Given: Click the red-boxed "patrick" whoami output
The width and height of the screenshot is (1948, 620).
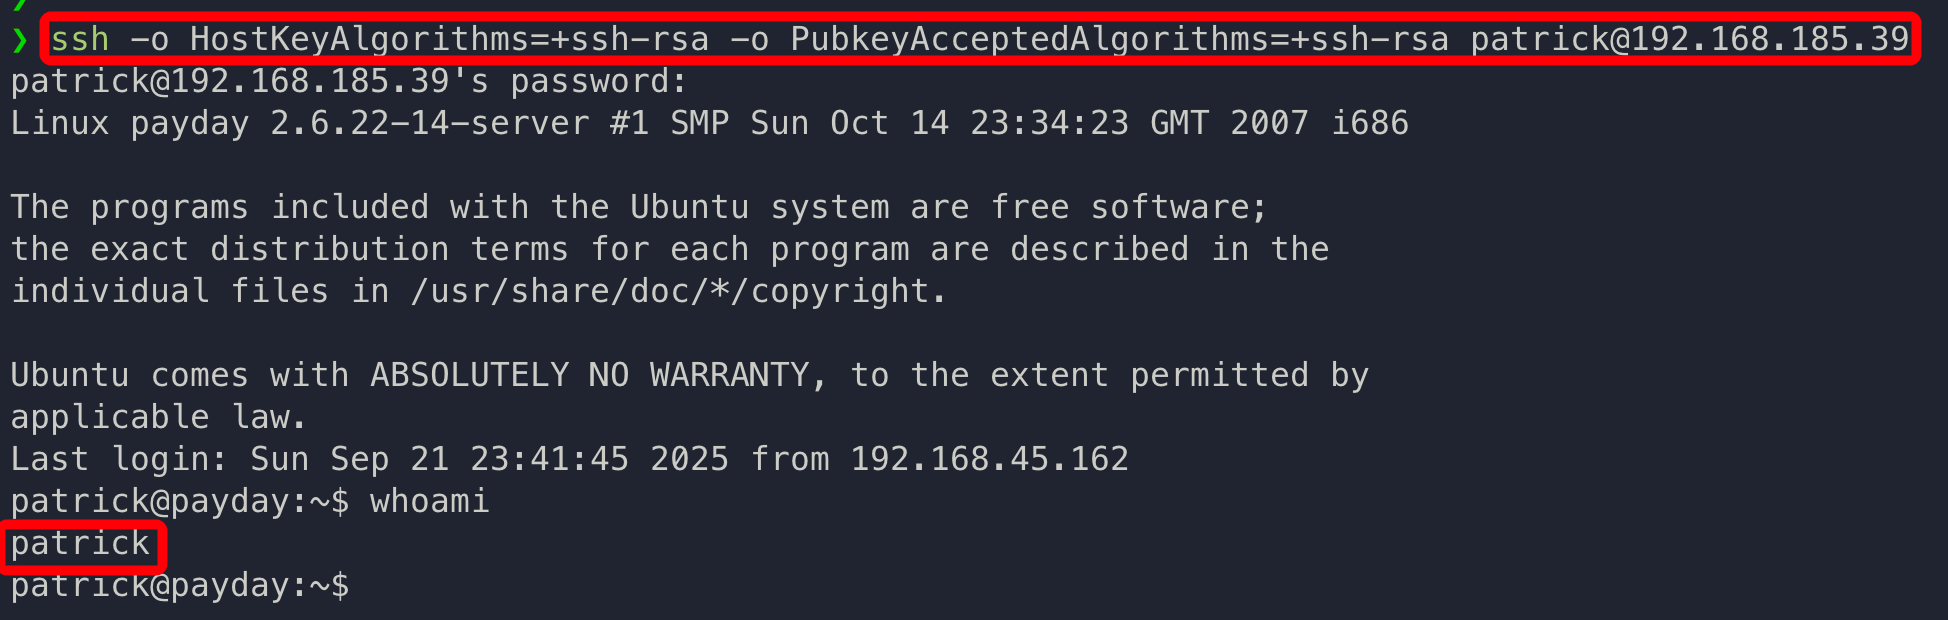Looking at the screenshot, I should click(80, 545).
